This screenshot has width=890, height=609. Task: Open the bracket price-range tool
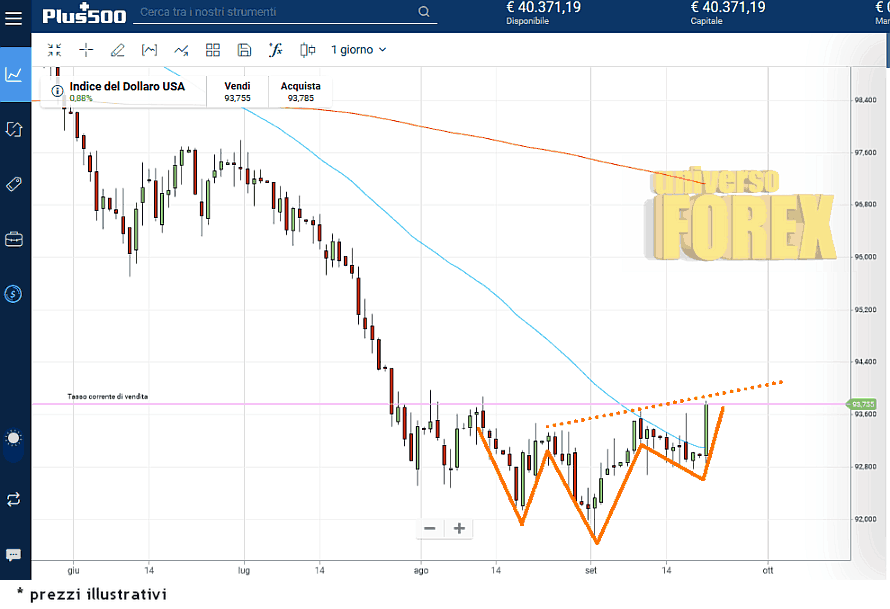(x=149, y=49)
